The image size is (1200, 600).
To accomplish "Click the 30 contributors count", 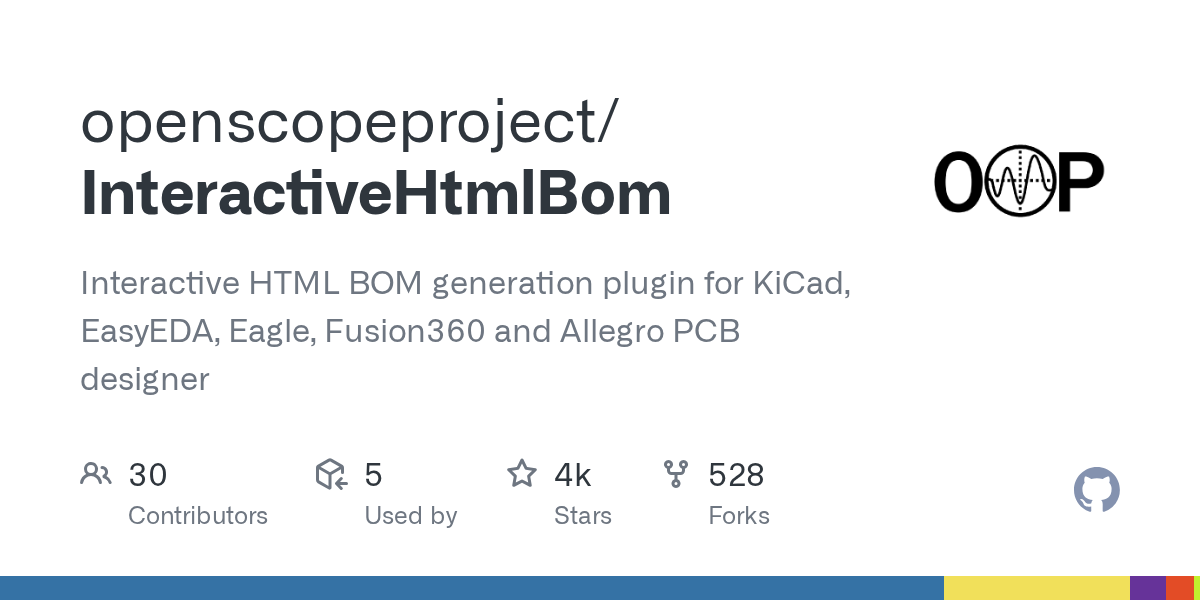I will 148,475.
